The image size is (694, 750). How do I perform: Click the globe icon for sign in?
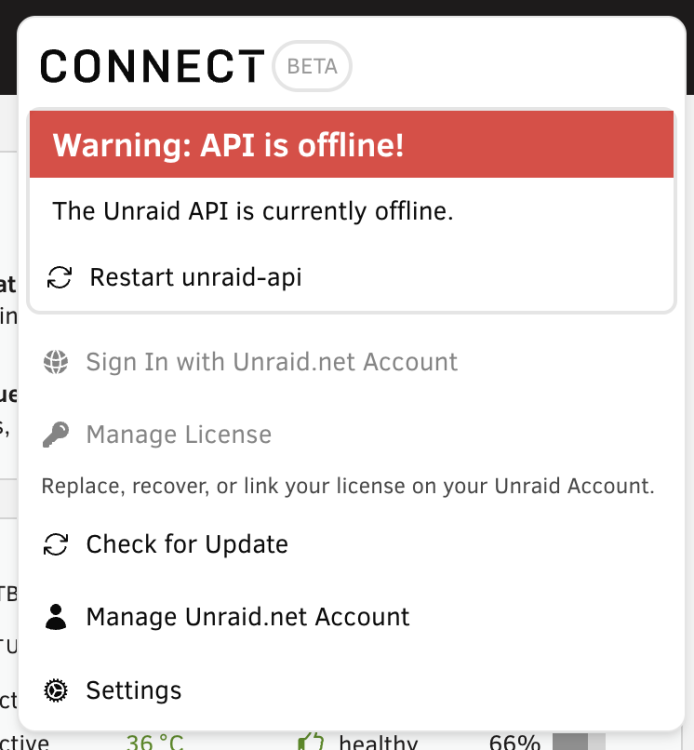tap(56, 362)
